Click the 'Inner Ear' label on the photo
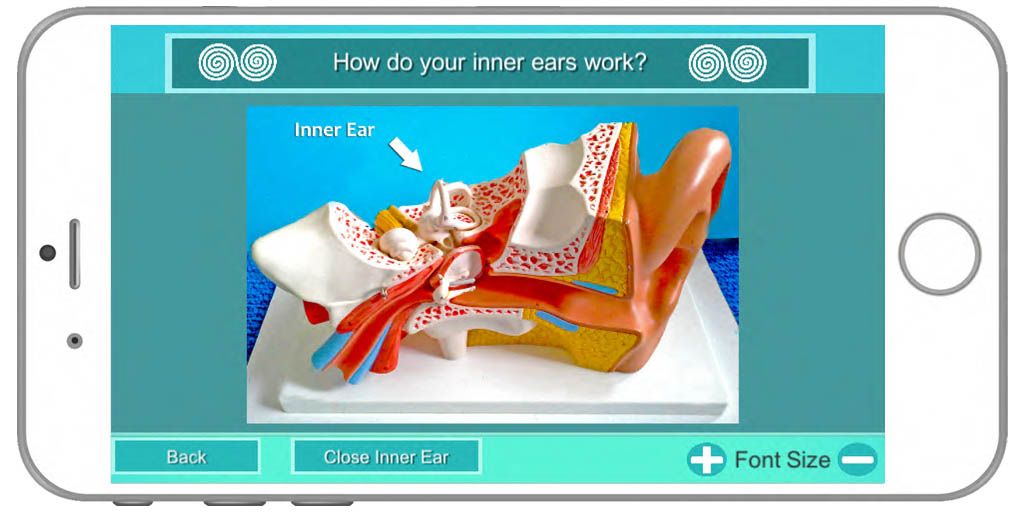The image size is (1024, 512). click(334, 130)
